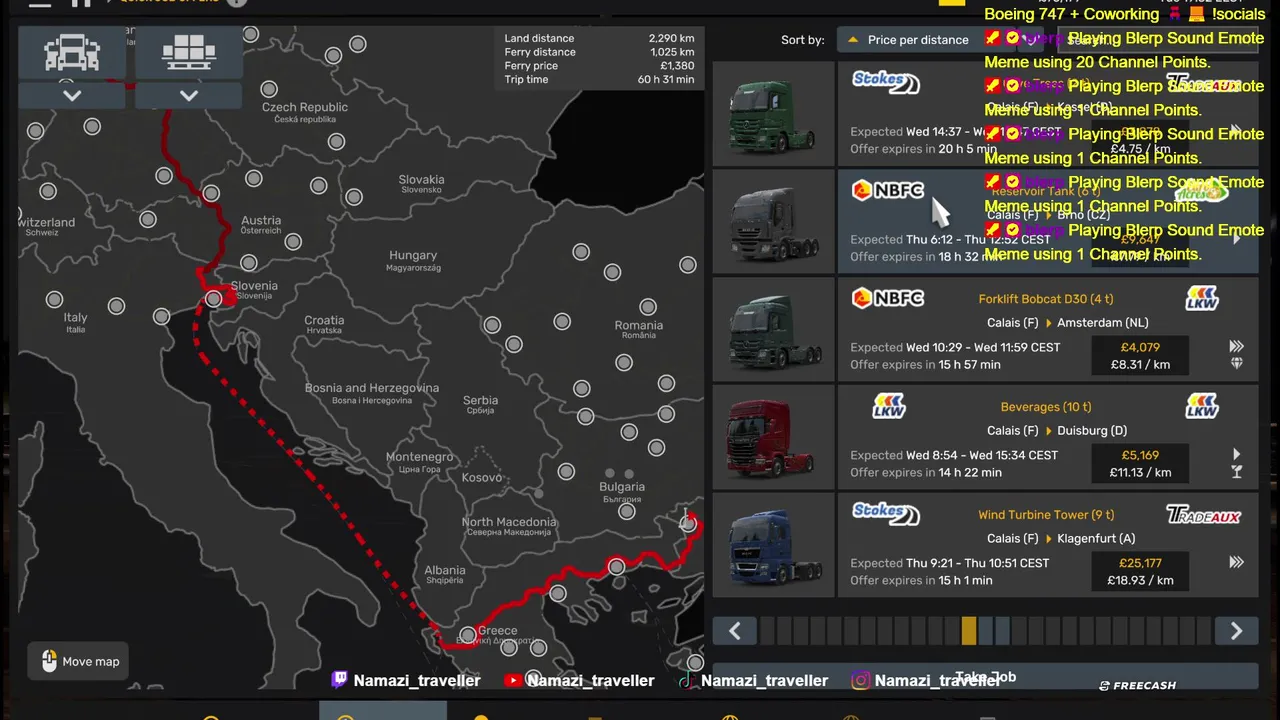Go to previous job page arrow
Viewport: 1280px width, 720px height.
[735, 631]
